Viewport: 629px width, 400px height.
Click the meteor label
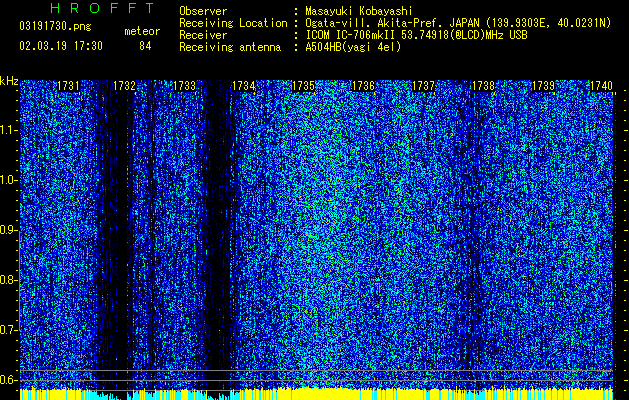(x=142, y=31)
